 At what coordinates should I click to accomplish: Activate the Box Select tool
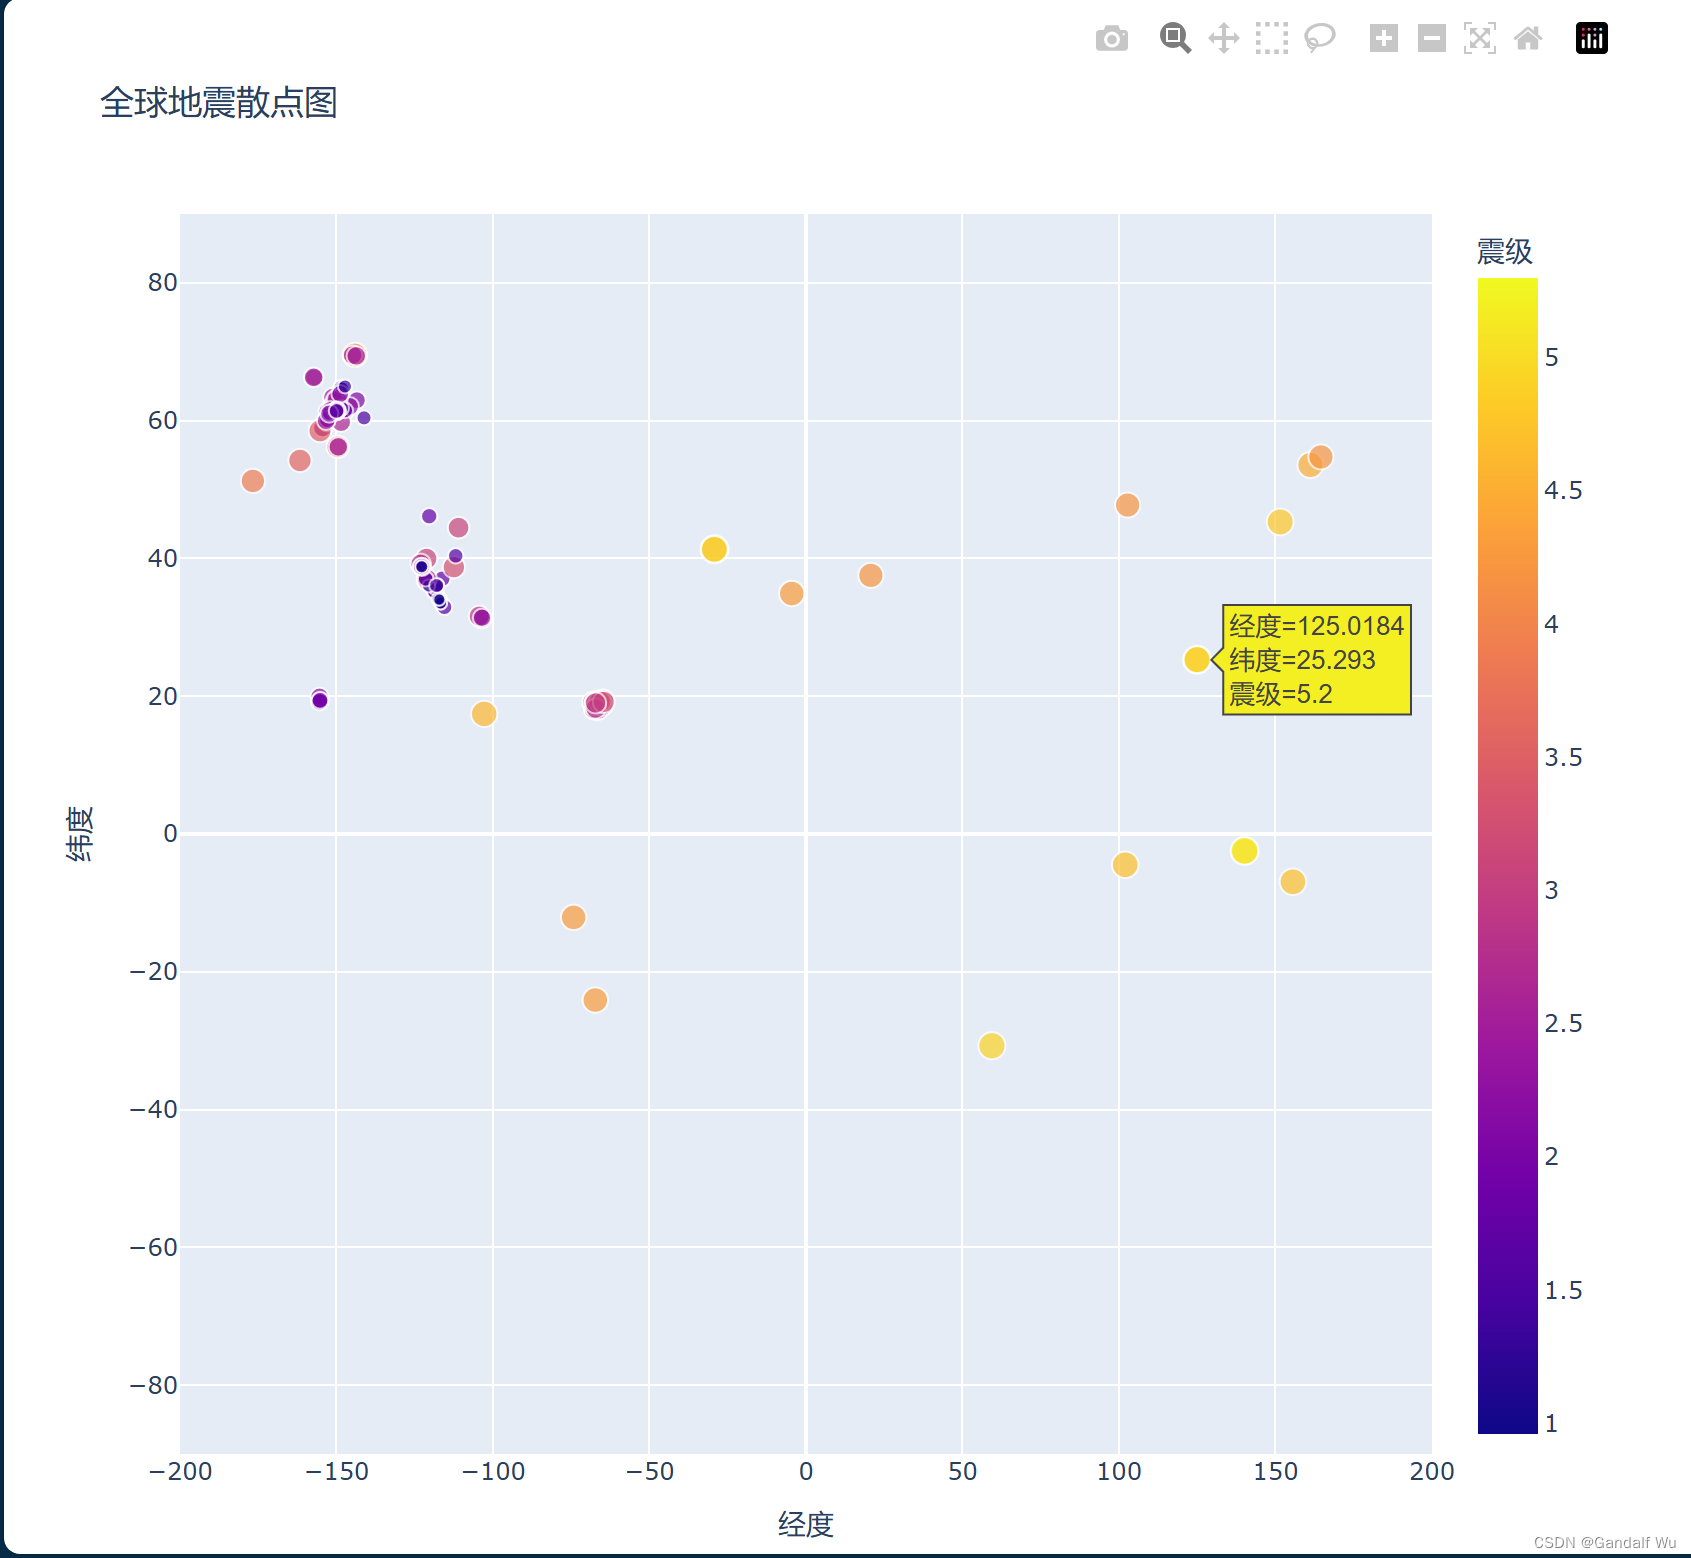(1271, 38)
